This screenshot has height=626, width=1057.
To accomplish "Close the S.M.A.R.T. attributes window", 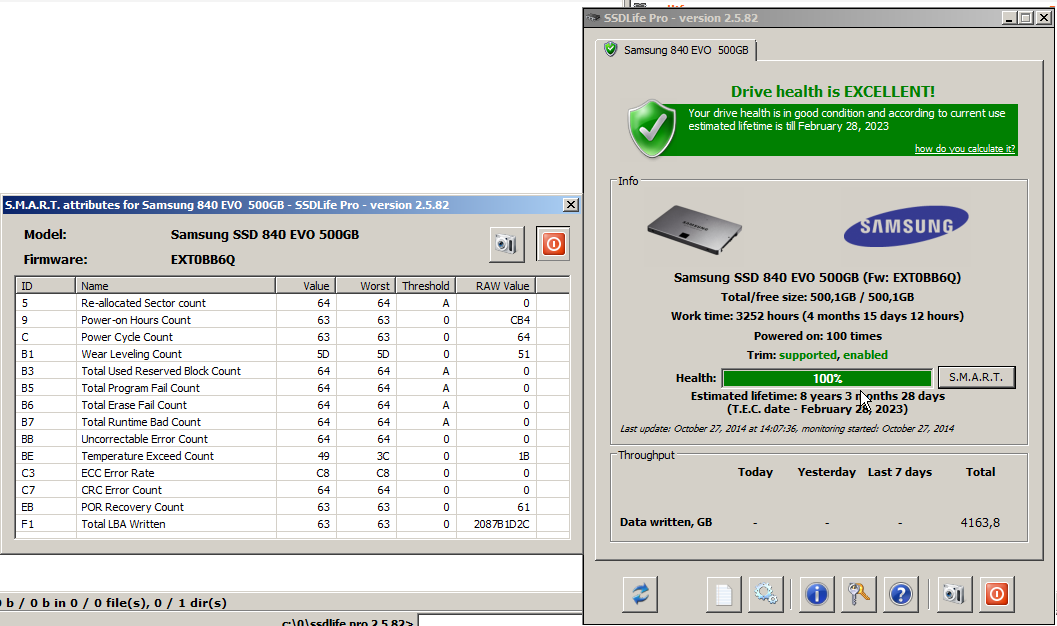I will [570, 205].
